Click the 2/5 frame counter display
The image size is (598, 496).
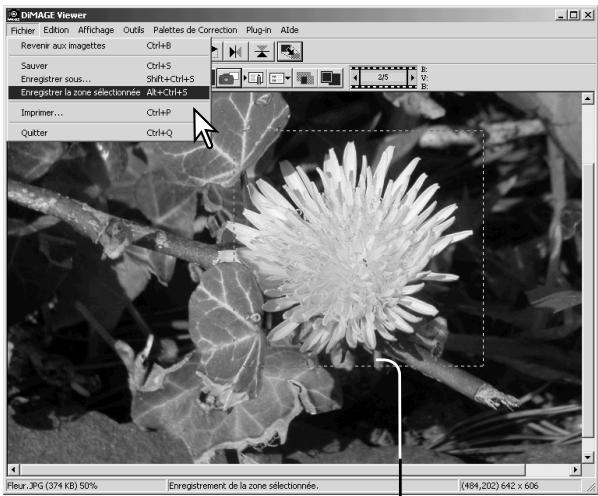click(x=383, y=77)
